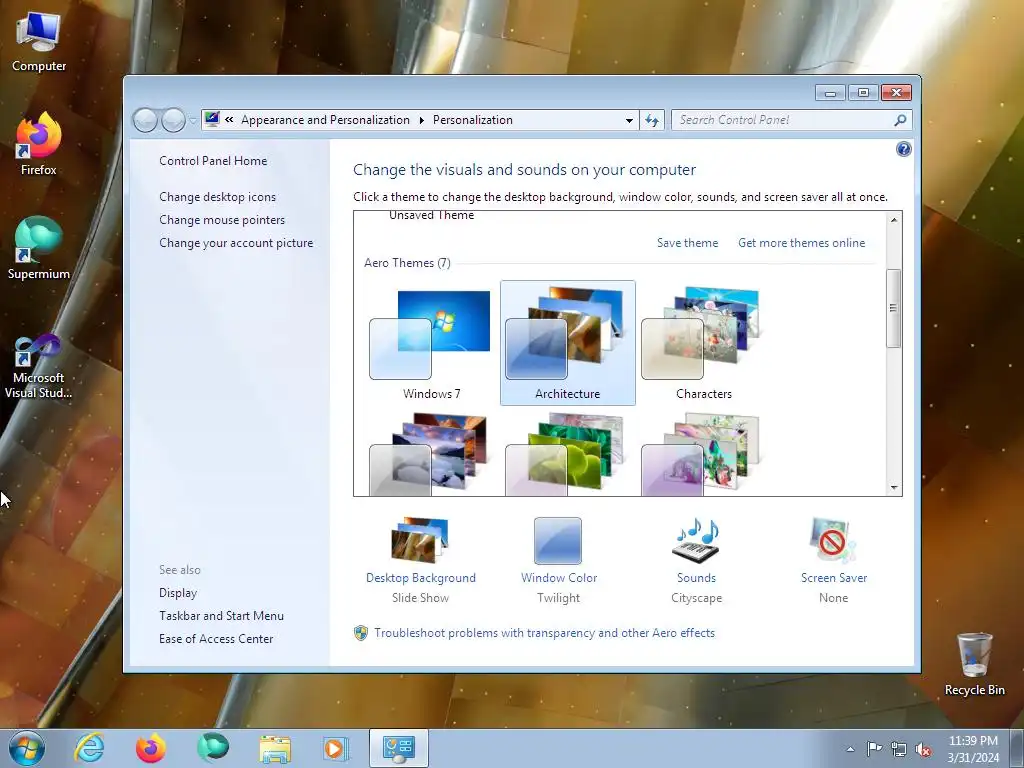Click the Window Color swatch icon

point(558,541)
